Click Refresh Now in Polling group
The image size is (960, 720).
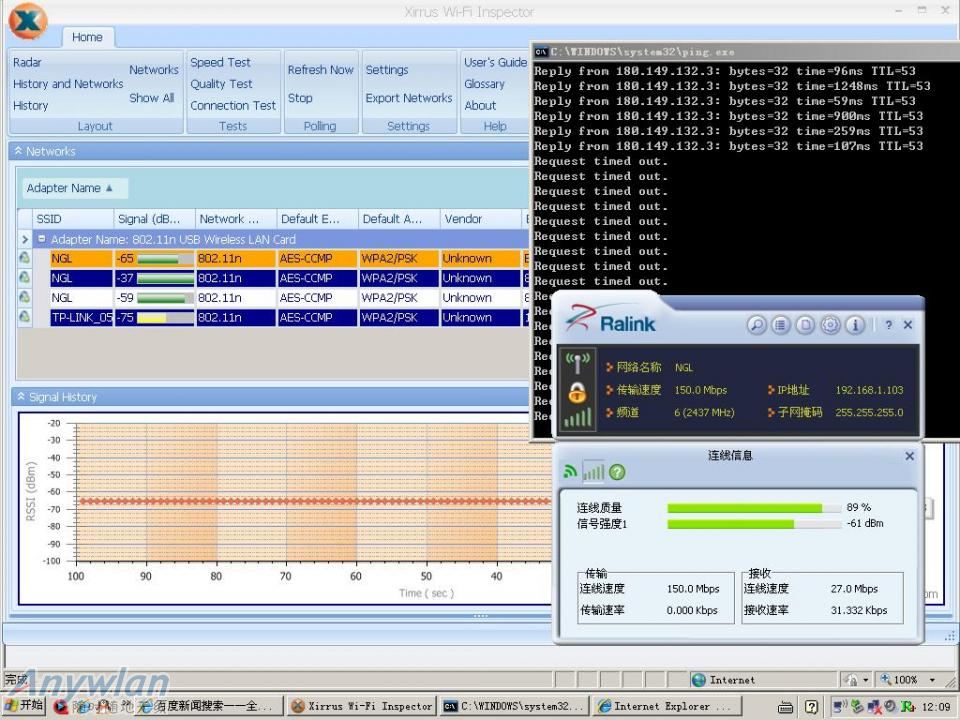[320, 70]
